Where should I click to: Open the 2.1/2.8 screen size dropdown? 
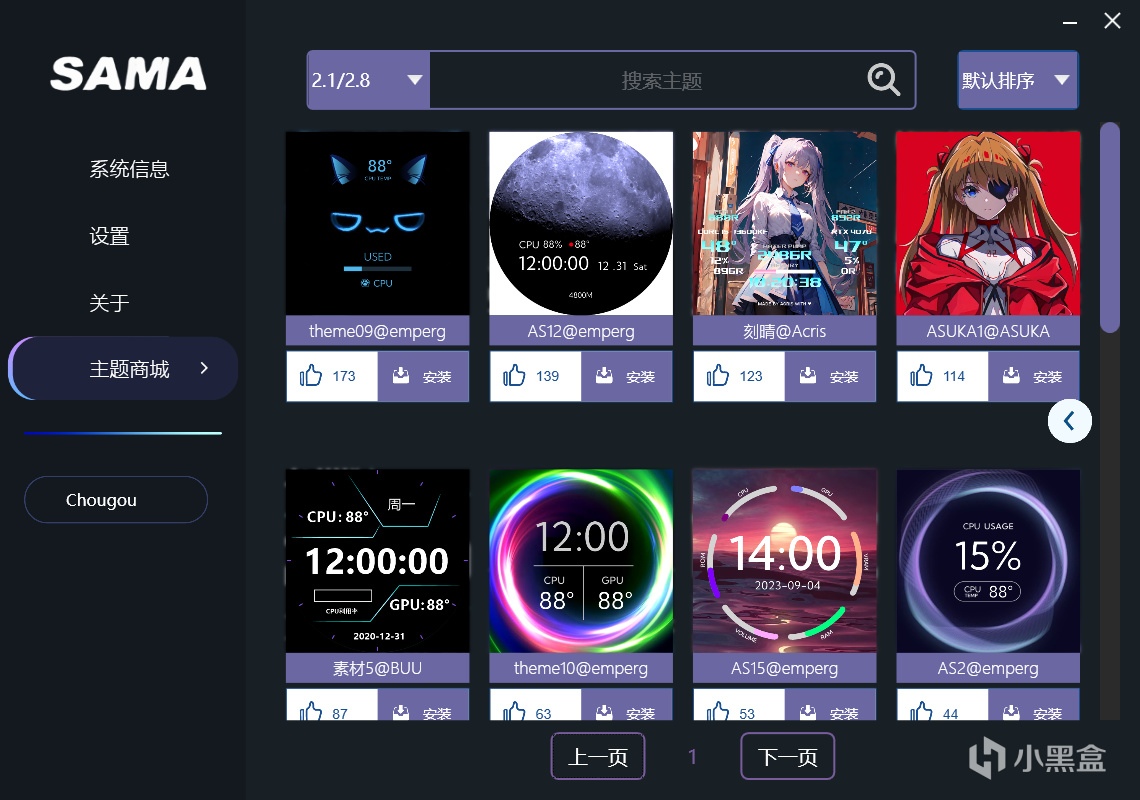[x=369, y=80]
